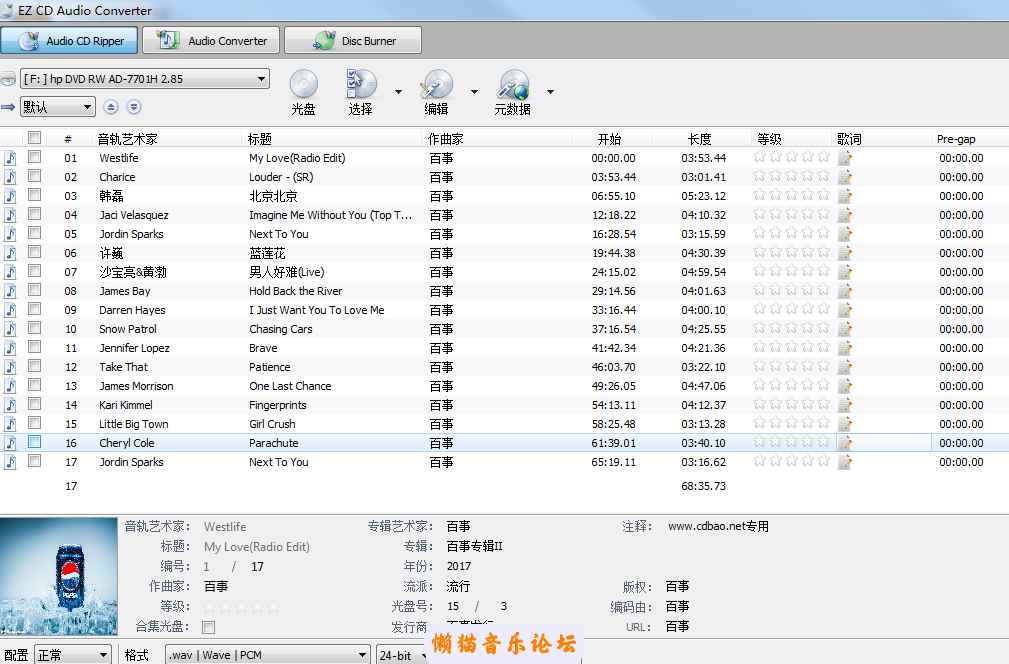Open lyrics icon for track 11 Jennifer Lopez
The width and height of the screenshot is (1009, 664).
[x=845, y=348]
